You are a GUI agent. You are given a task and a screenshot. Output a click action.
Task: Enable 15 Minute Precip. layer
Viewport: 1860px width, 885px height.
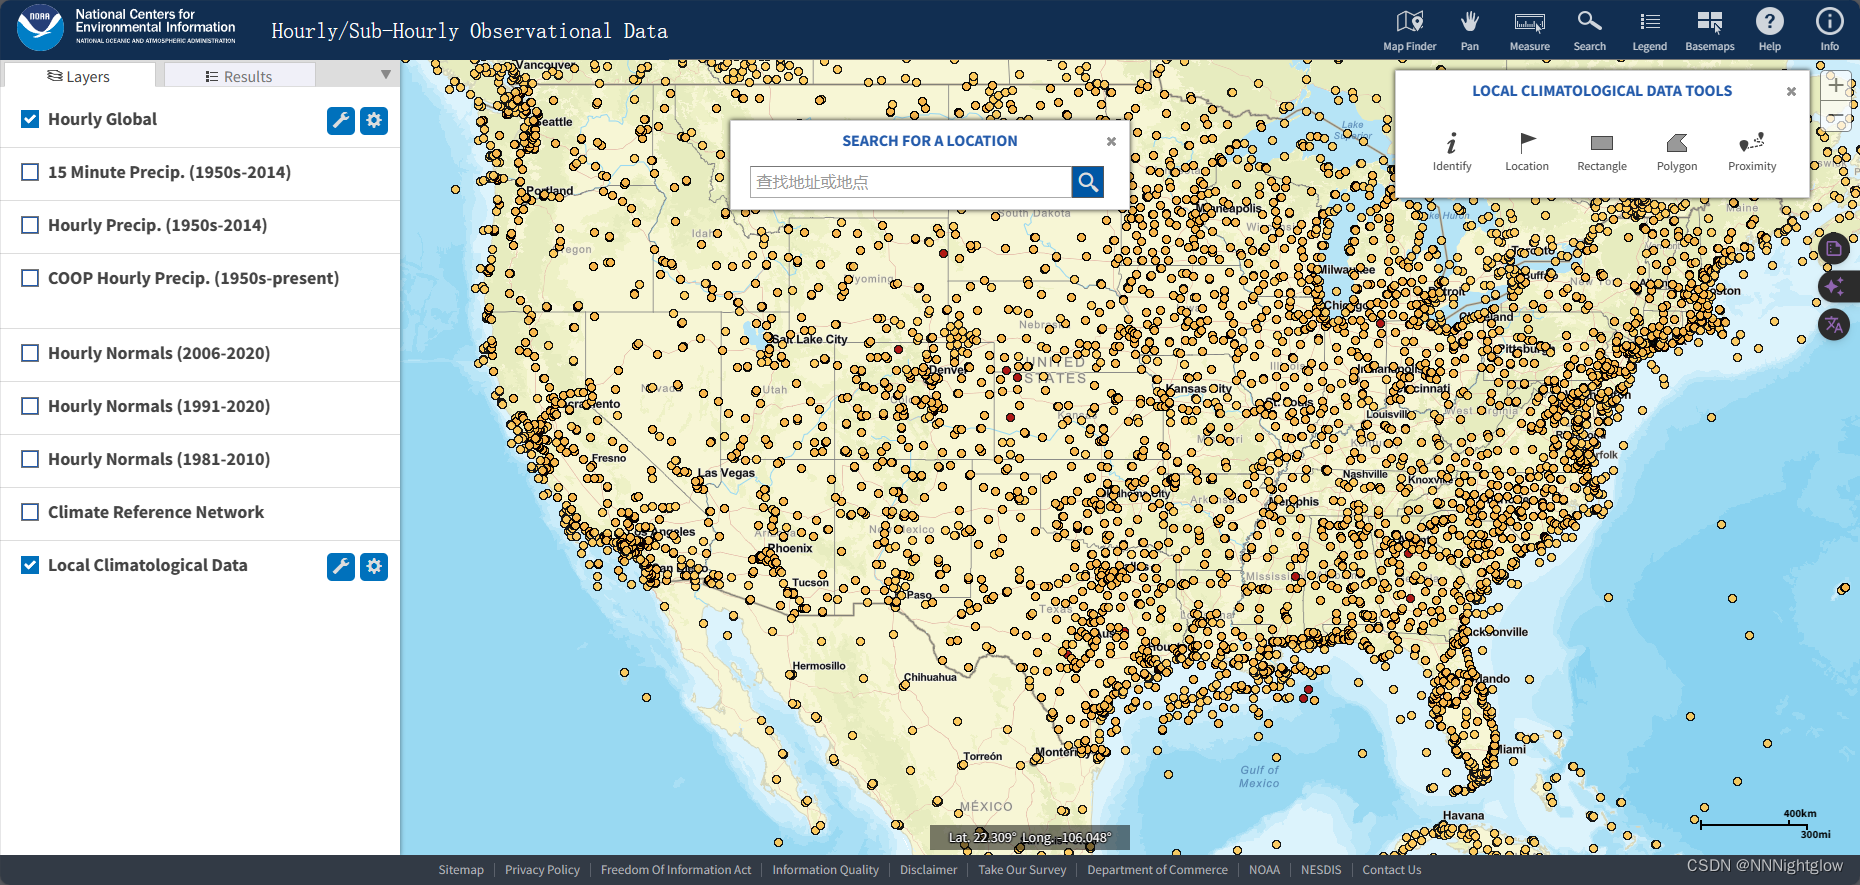pos(30,172)
